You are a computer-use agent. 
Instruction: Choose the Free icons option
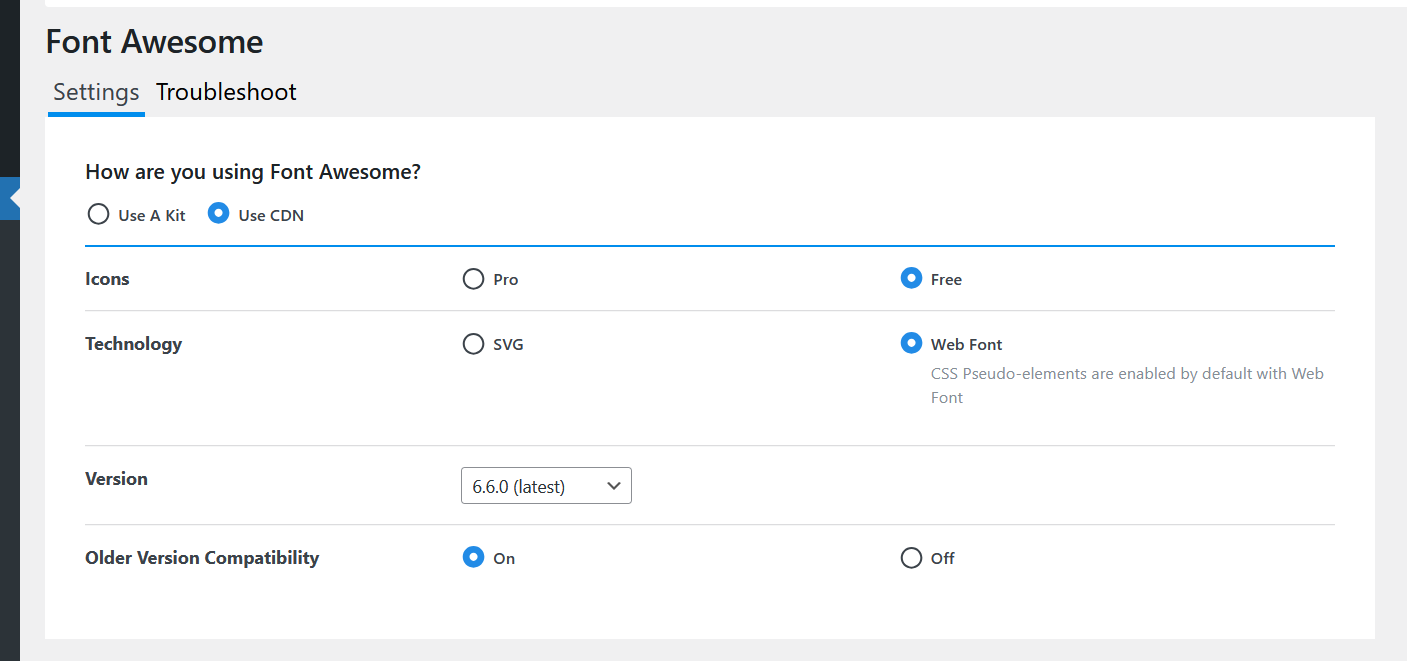tap(911, 279)
